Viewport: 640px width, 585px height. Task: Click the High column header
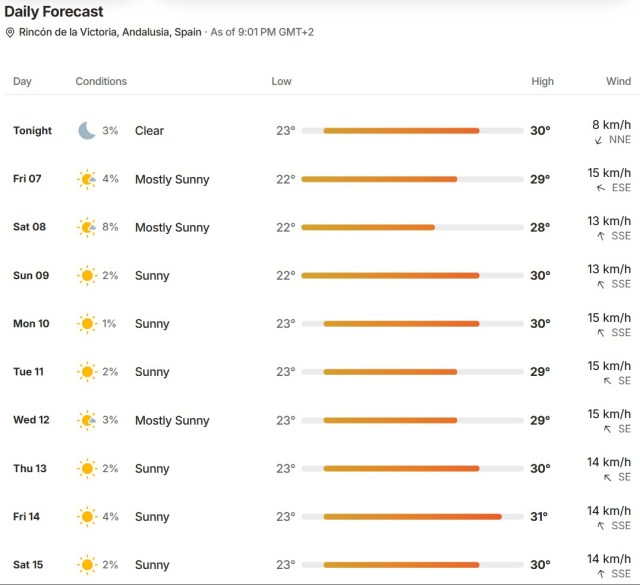tap(542, 81)
